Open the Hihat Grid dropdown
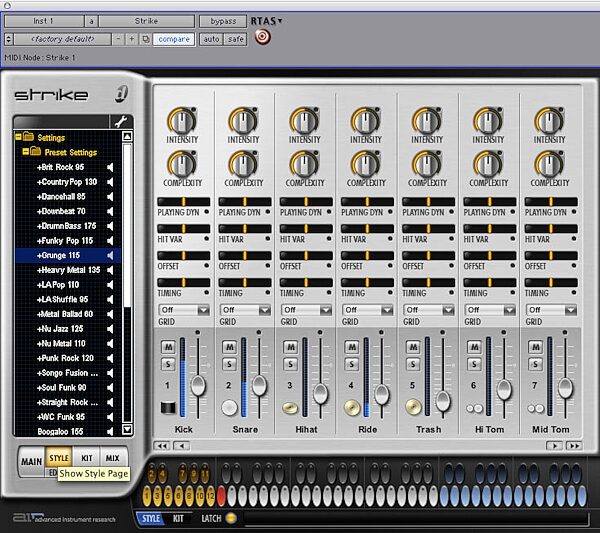Image resolution: width=600 pixels, height=533 pixels. 306,310
